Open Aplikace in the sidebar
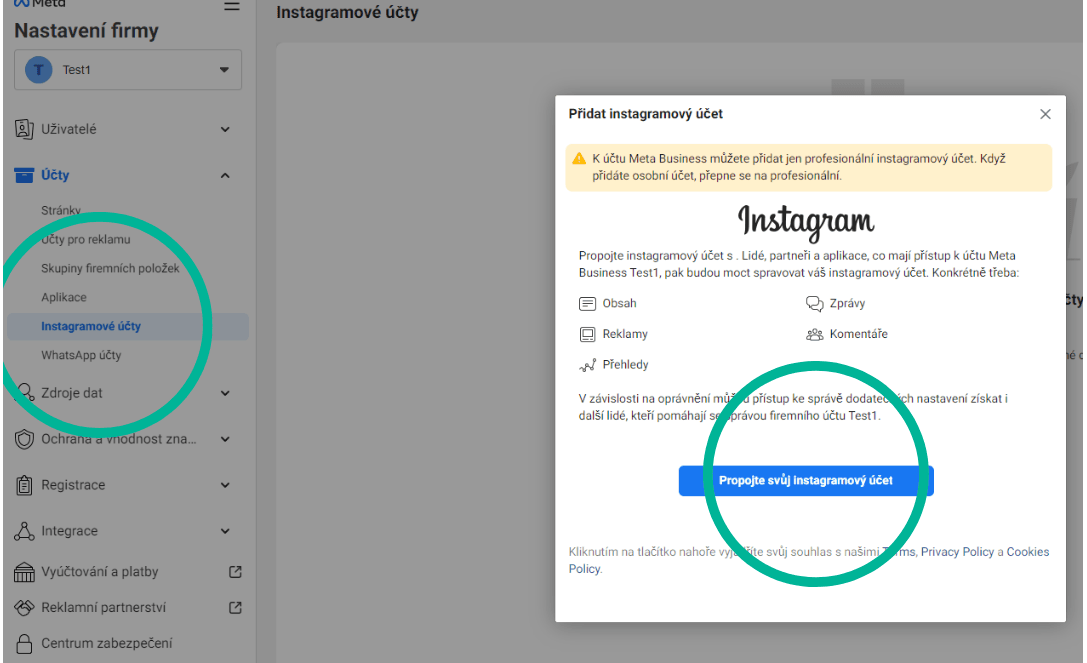Viewport: 1087px width, 663px height. coord(64,298)
